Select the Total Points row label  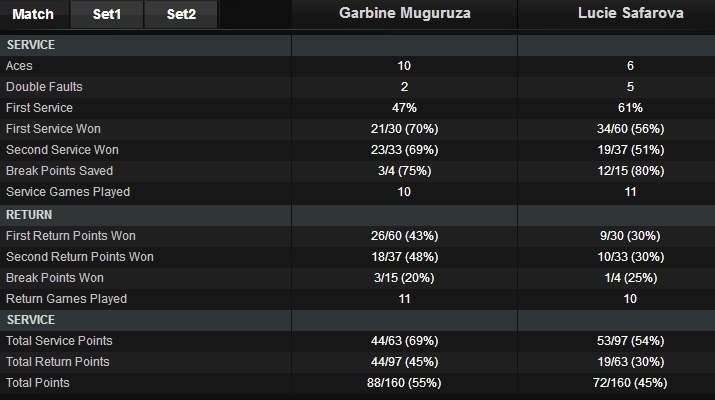point(38,382)
